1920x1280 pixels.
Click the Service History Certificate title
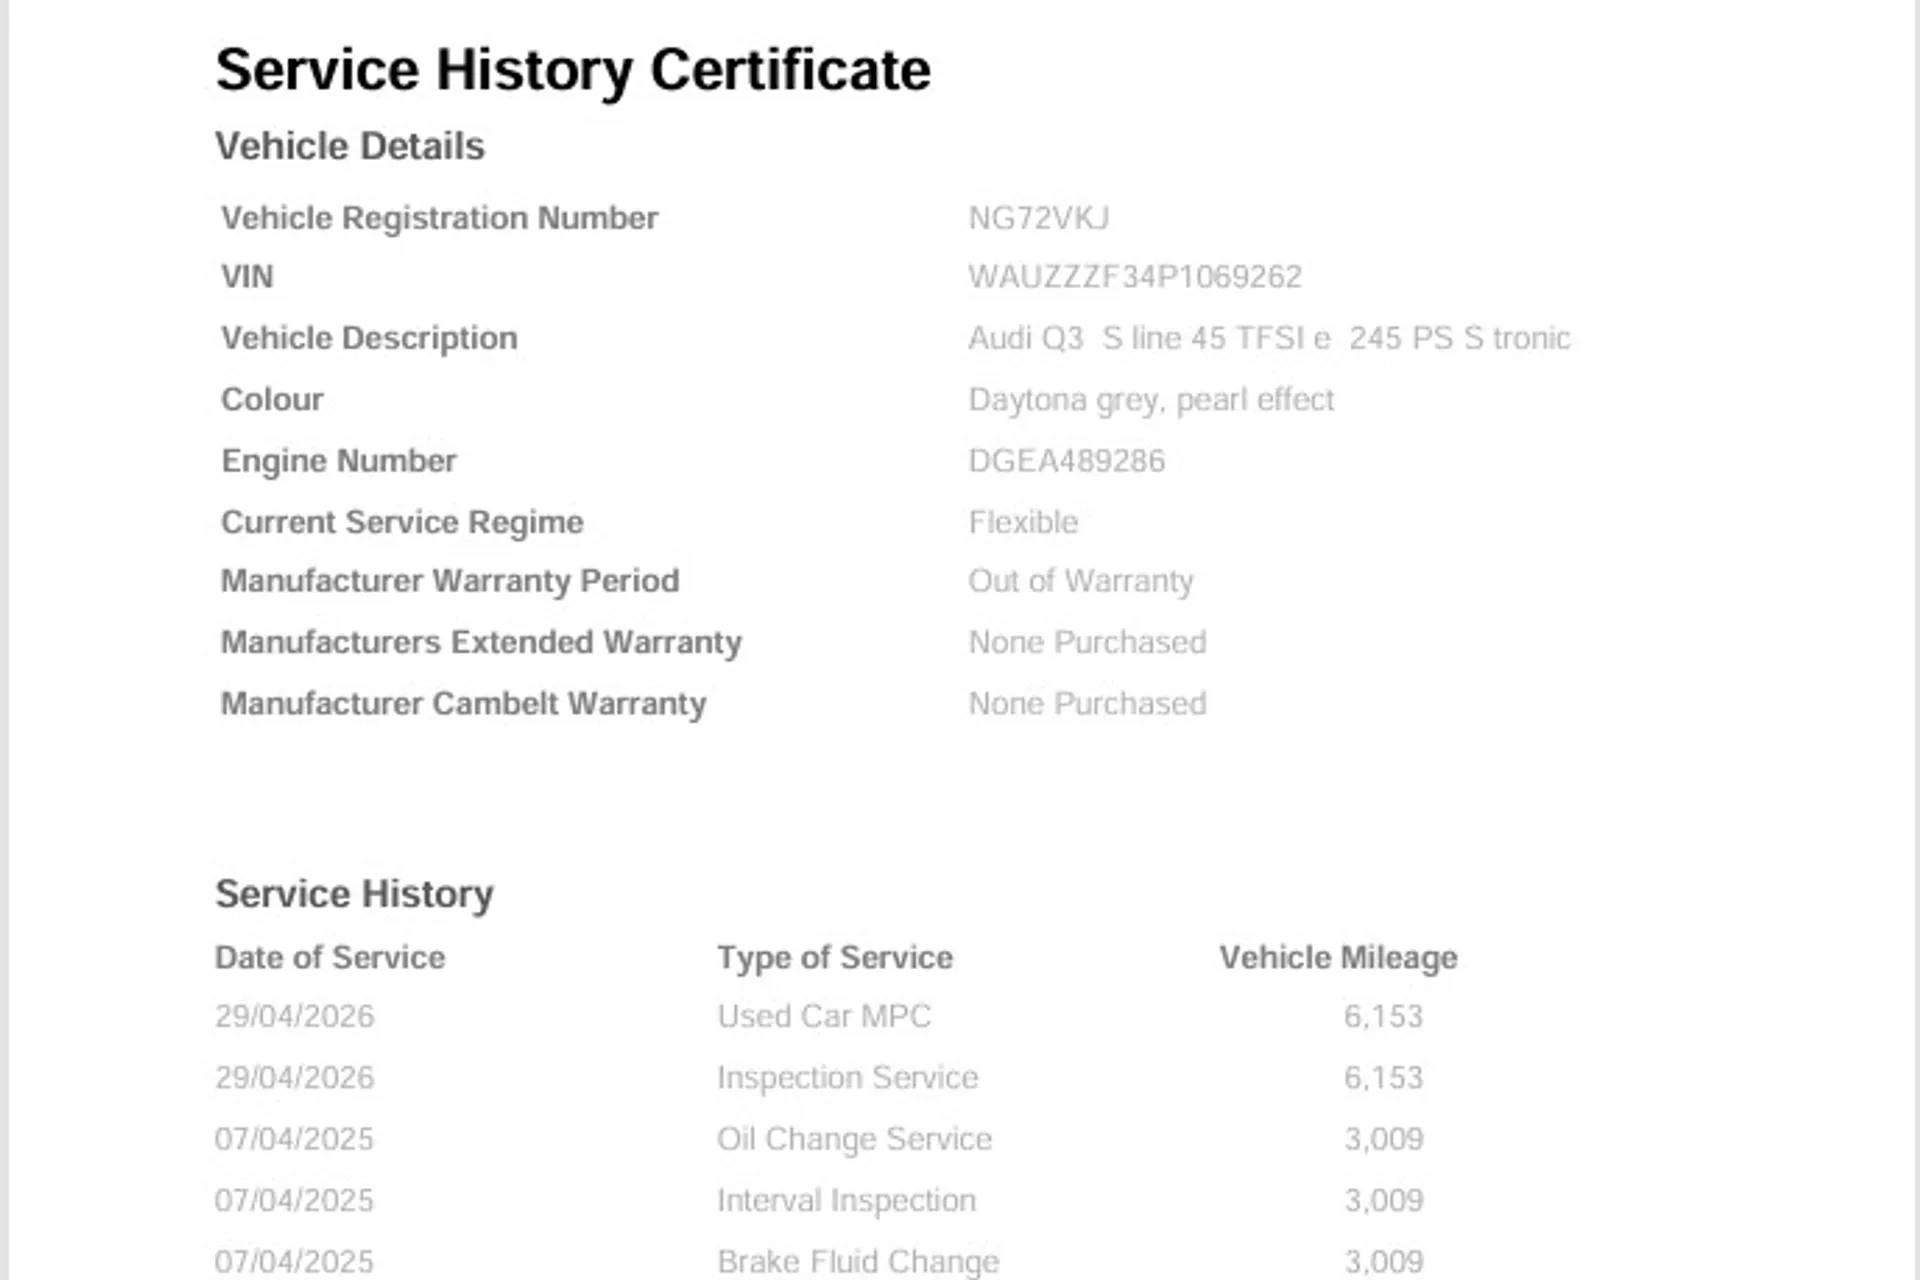click(572, 70)
